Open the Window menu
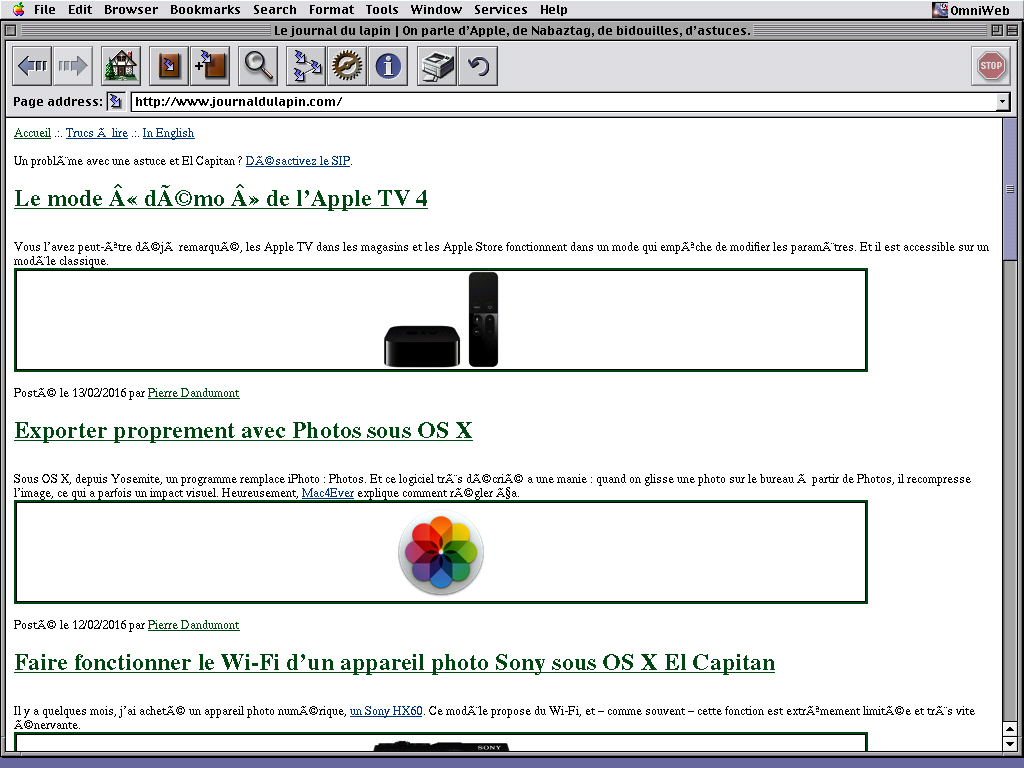 click(x=436, y=9)
